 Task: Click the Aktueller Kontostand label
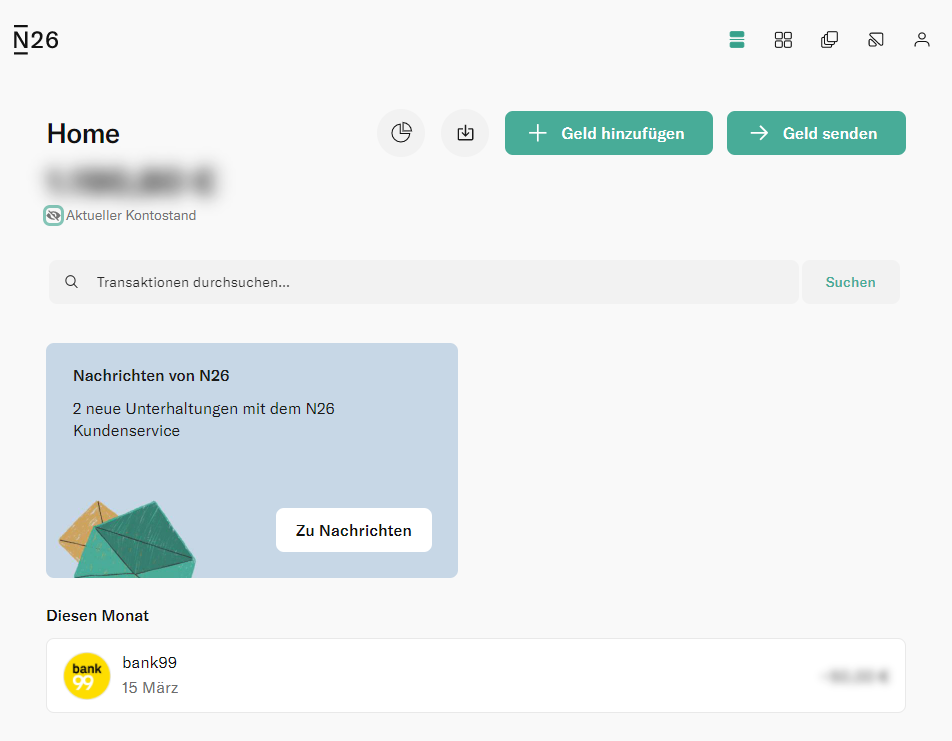131,216
